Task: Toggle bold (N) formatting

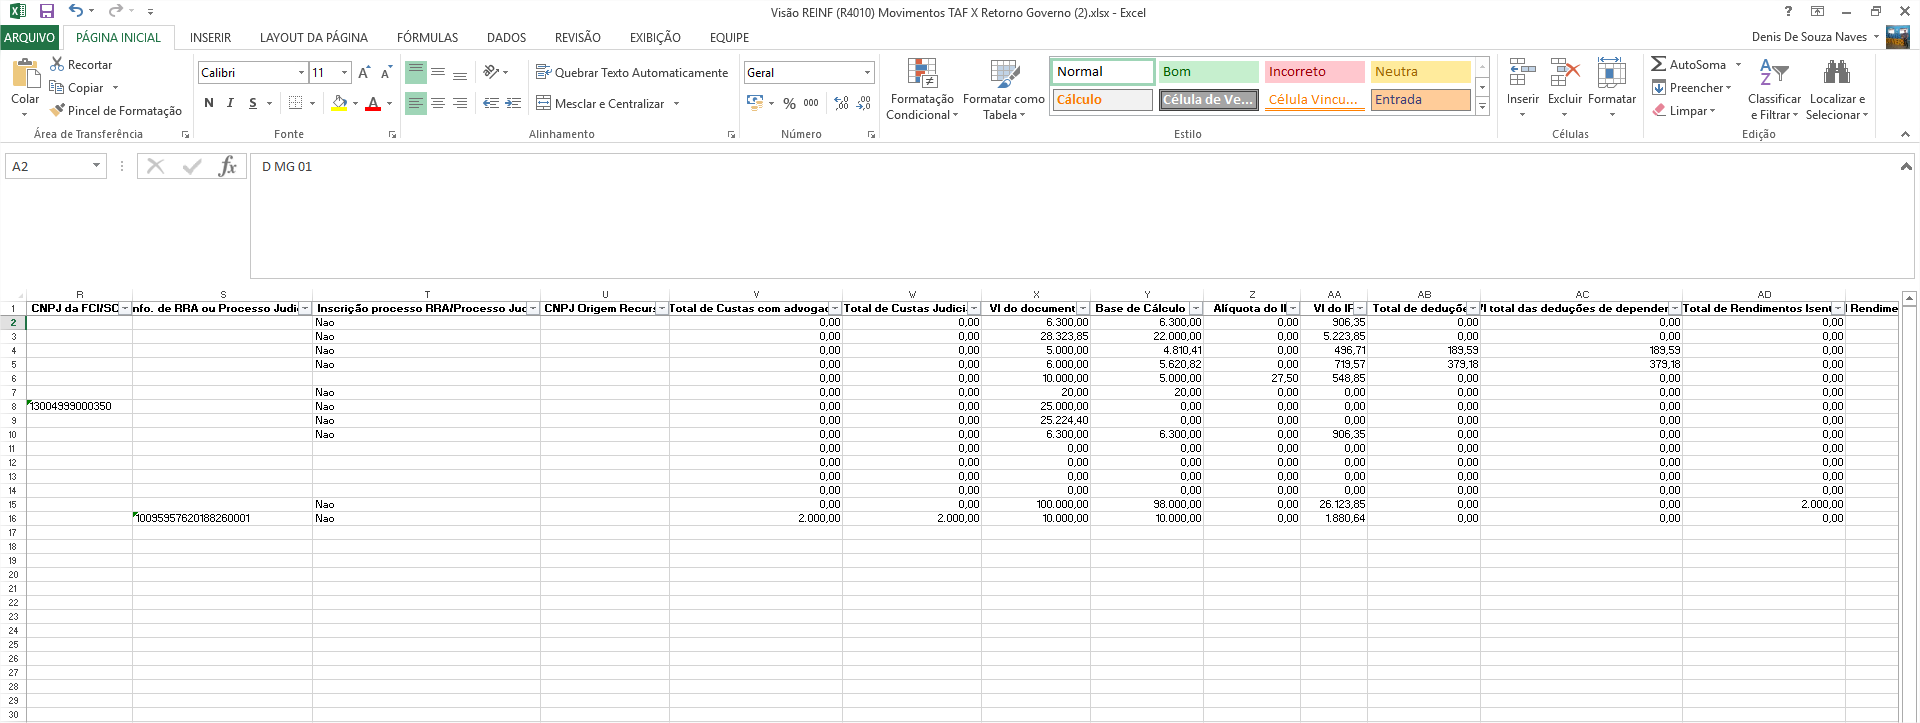Action: 209,103
